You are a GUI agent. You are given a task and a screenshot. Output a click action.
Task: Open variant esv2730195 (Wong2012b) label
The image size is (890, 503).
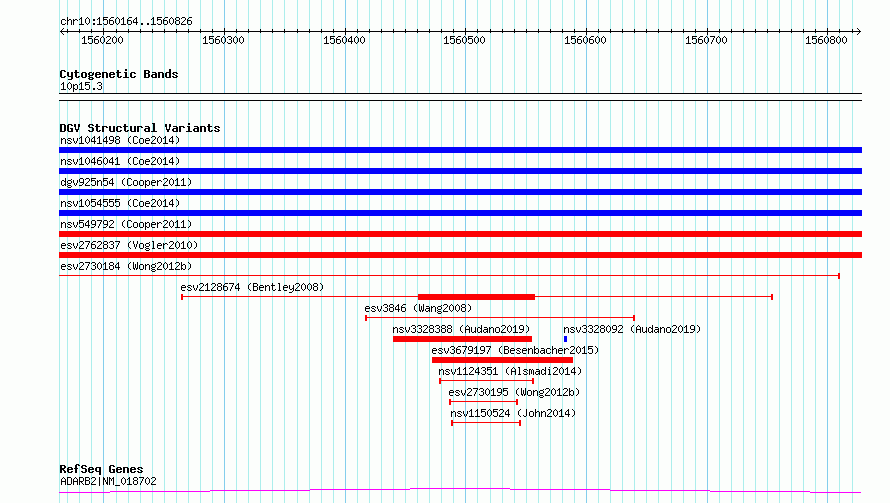[514, 392]
